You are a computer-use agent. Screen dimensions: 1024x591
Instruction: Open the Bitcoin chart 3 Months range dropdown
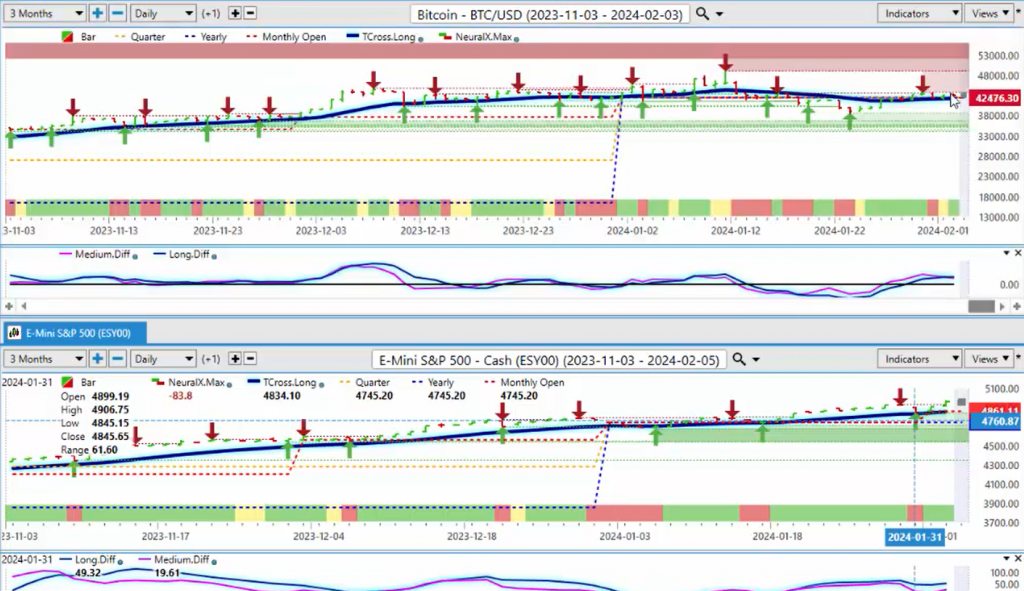point(44,13)
